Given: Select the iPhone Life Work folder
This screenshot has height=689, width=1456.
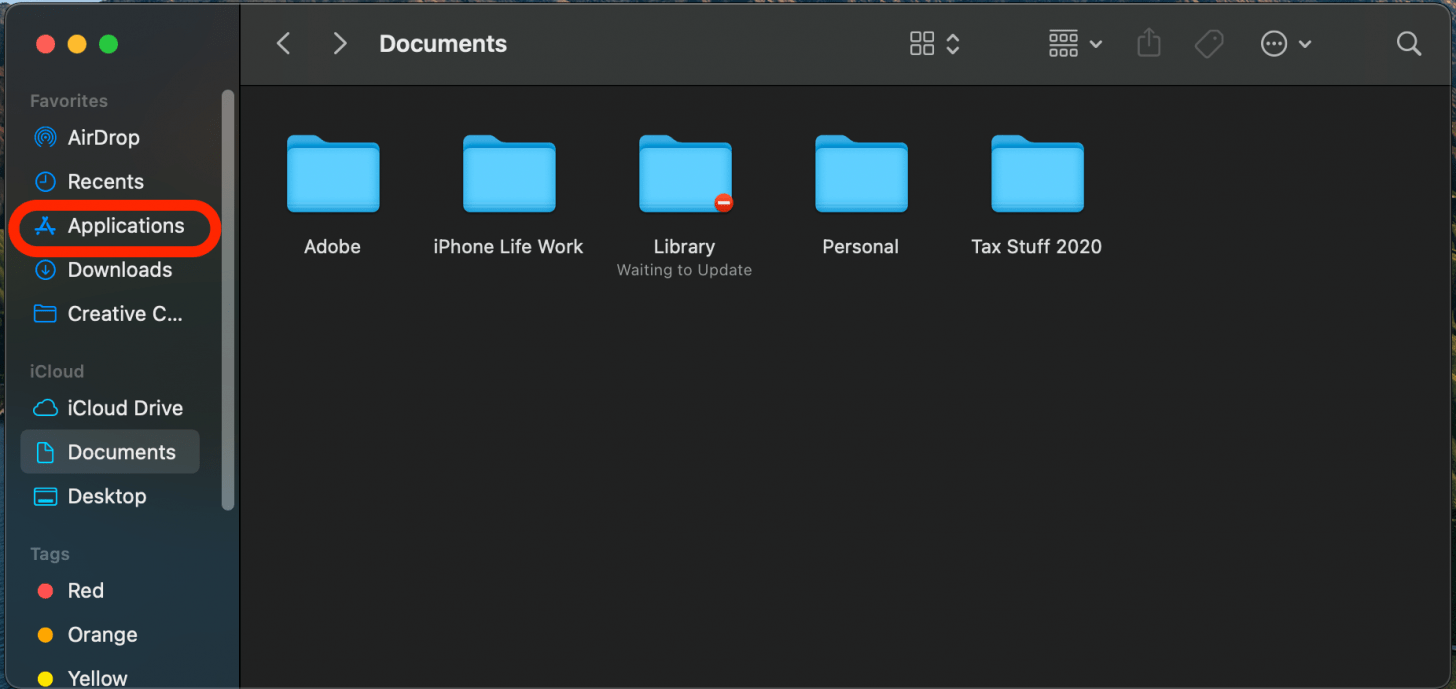Looking at the screenshot, I should click(508, 196).
